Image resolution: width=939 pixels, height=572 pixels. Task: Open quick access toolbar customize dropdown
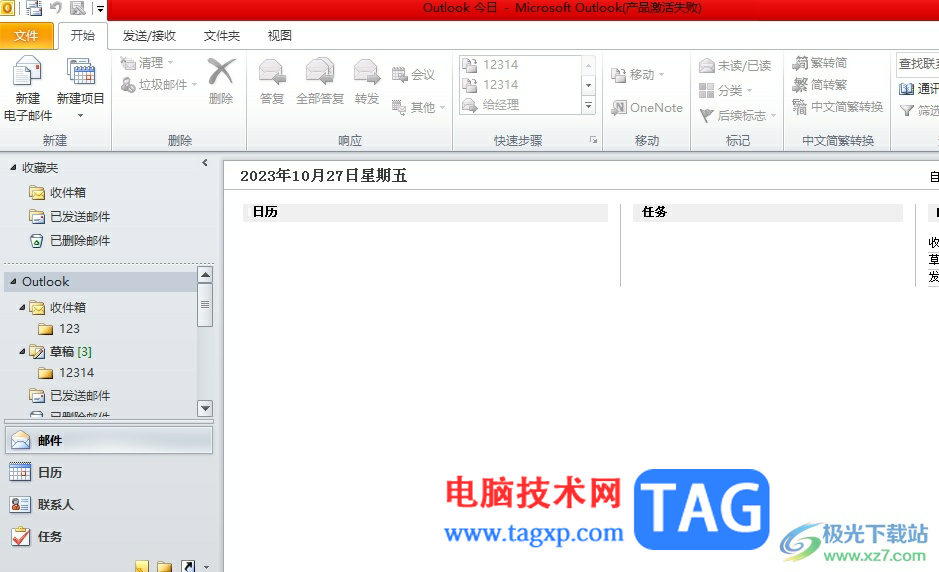100,9
